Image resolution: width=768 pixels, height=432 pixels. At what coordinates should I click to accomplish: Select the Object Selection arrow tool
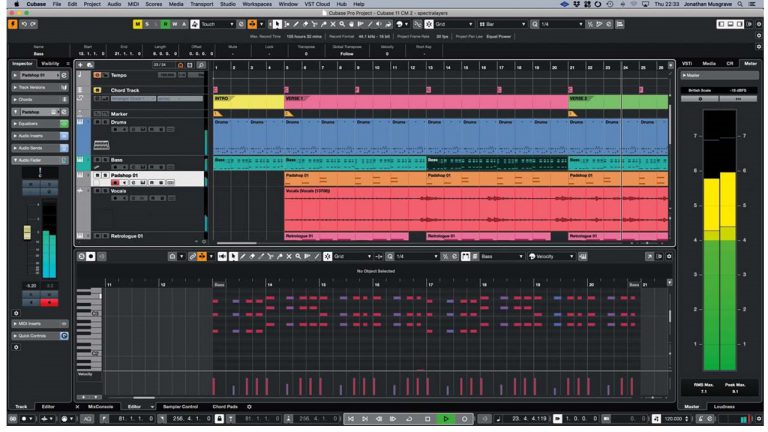[278, 24]
